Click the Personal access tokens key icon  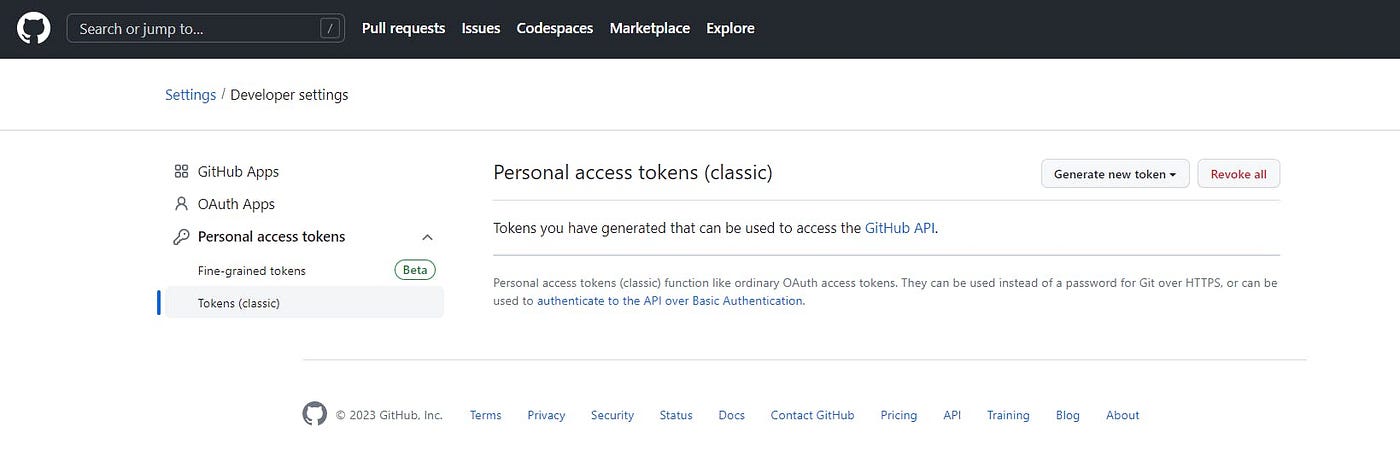pos(181,237)
